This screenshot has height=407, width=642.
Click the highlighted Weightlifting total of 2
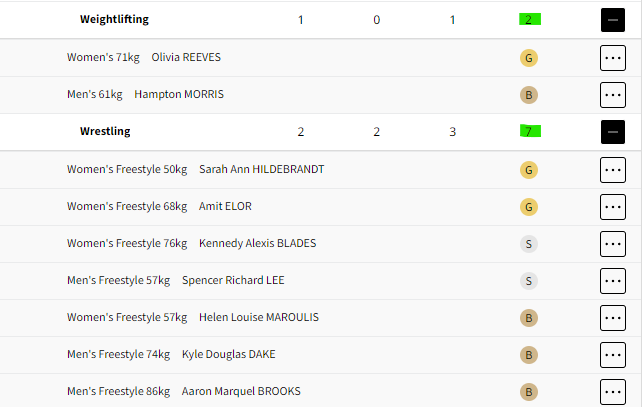coord(528,20)
